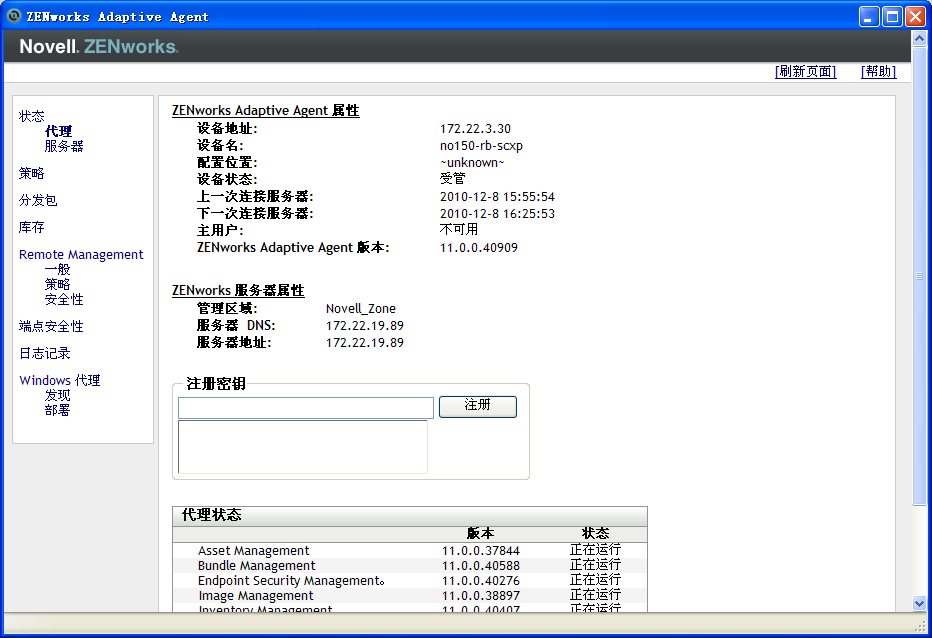Click the 服务器地址 value 172.22.19.89
932x638 pixels.
click(365, 342)
